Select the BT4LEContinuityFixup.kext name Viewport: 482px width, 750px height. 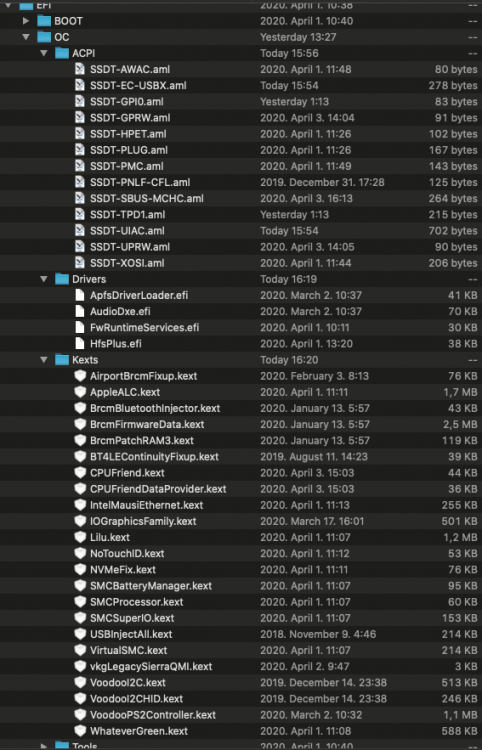tap(154, 456)
